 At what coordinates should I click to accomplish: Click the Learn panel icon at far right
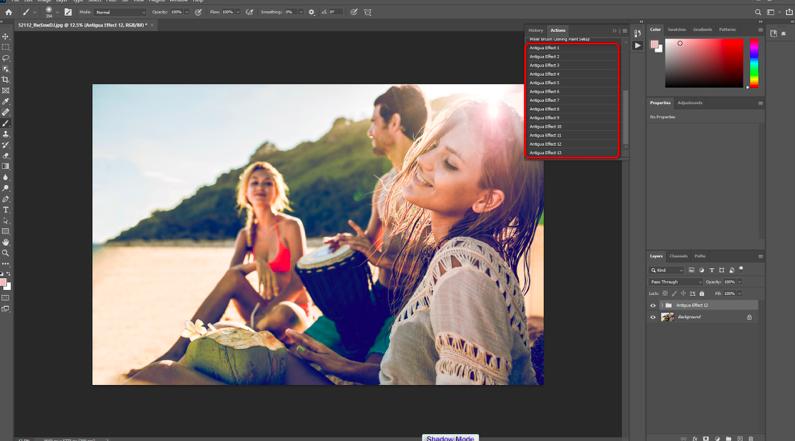(x=773, y=33)
